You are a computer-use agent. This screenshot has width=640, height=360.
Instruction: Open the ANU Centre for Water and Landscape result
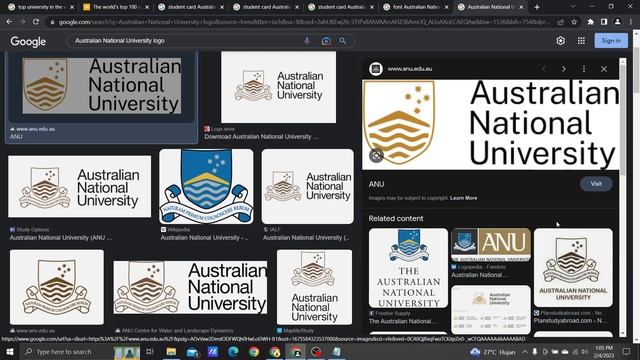click(x=190, y=287)
